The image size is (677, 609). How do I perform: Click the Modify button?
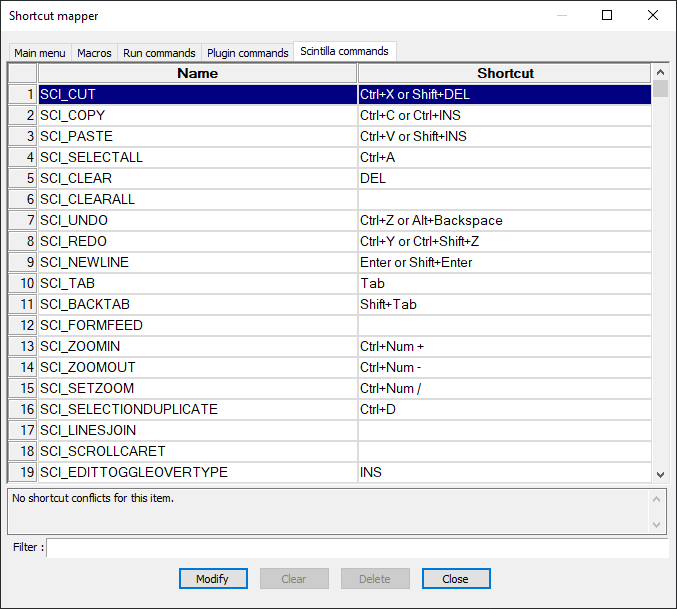[x=213, y=578]
